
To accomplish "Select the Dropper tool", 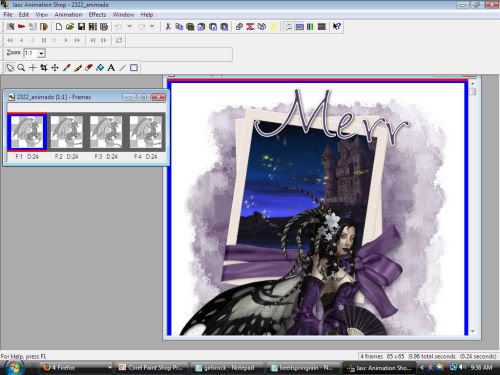I will click(66, 68).
